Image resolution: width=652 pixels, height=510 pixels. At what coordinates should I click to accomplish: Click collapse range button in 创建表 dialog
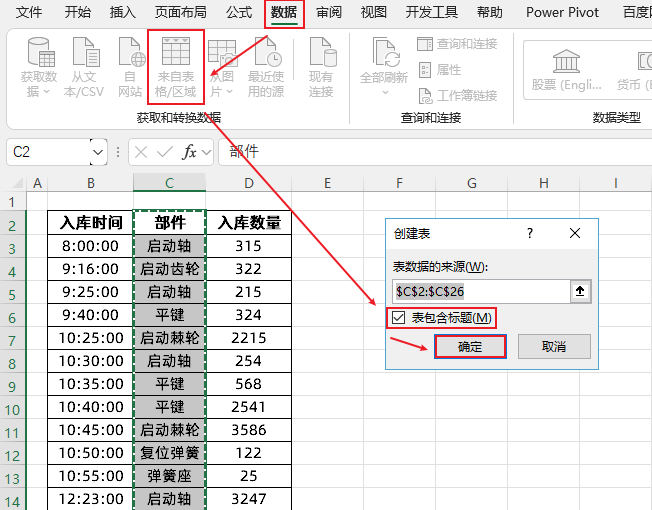coord(580,291)
